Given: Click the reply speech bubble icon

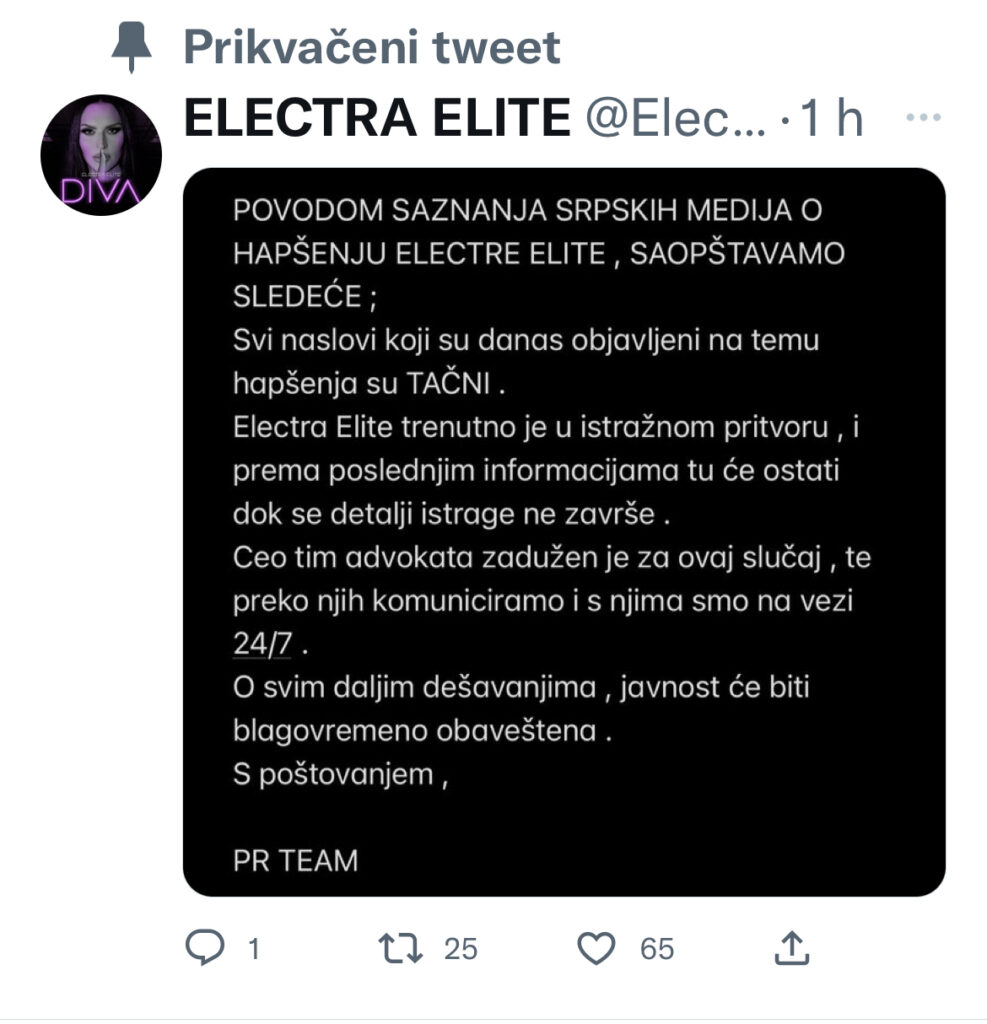Looking at the screenshot, I should pos(204,948).
